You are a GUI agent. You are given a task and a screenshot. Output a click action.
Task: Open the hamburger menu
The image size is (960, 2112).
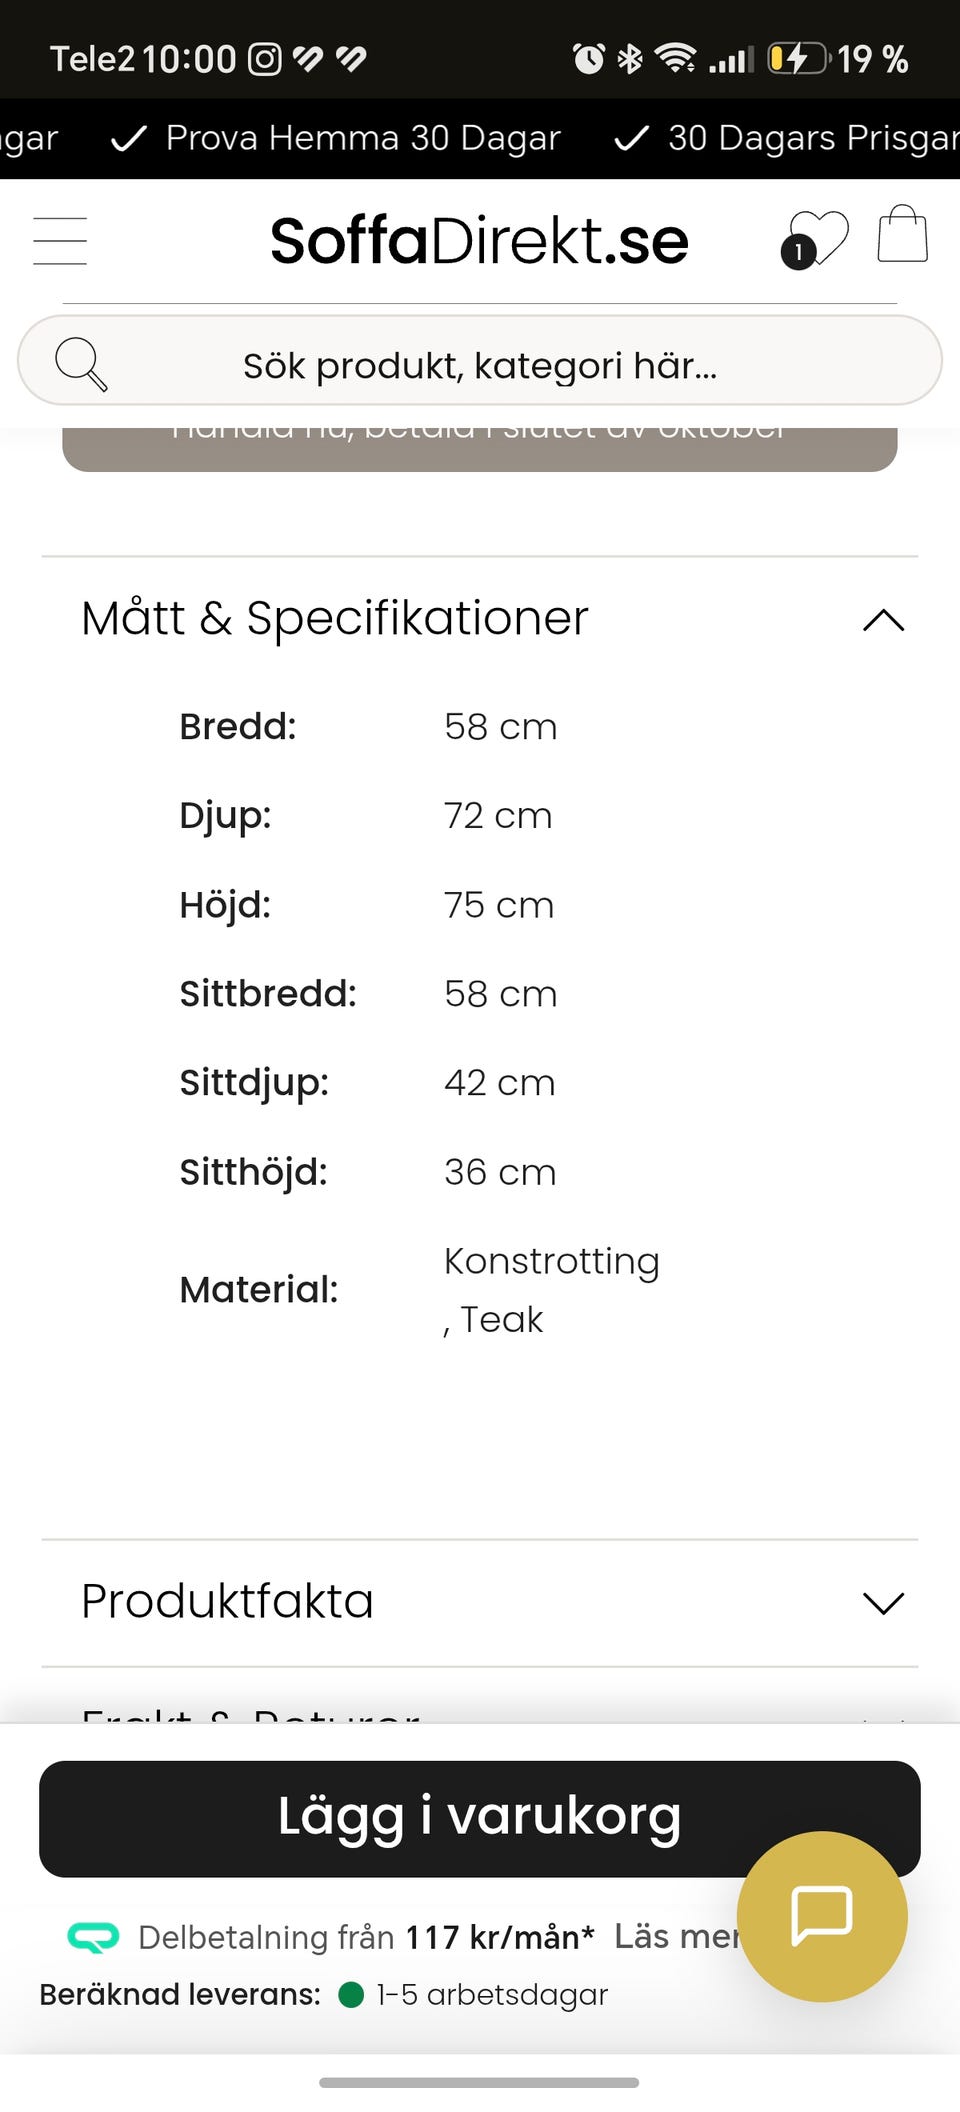click(60, 241)
